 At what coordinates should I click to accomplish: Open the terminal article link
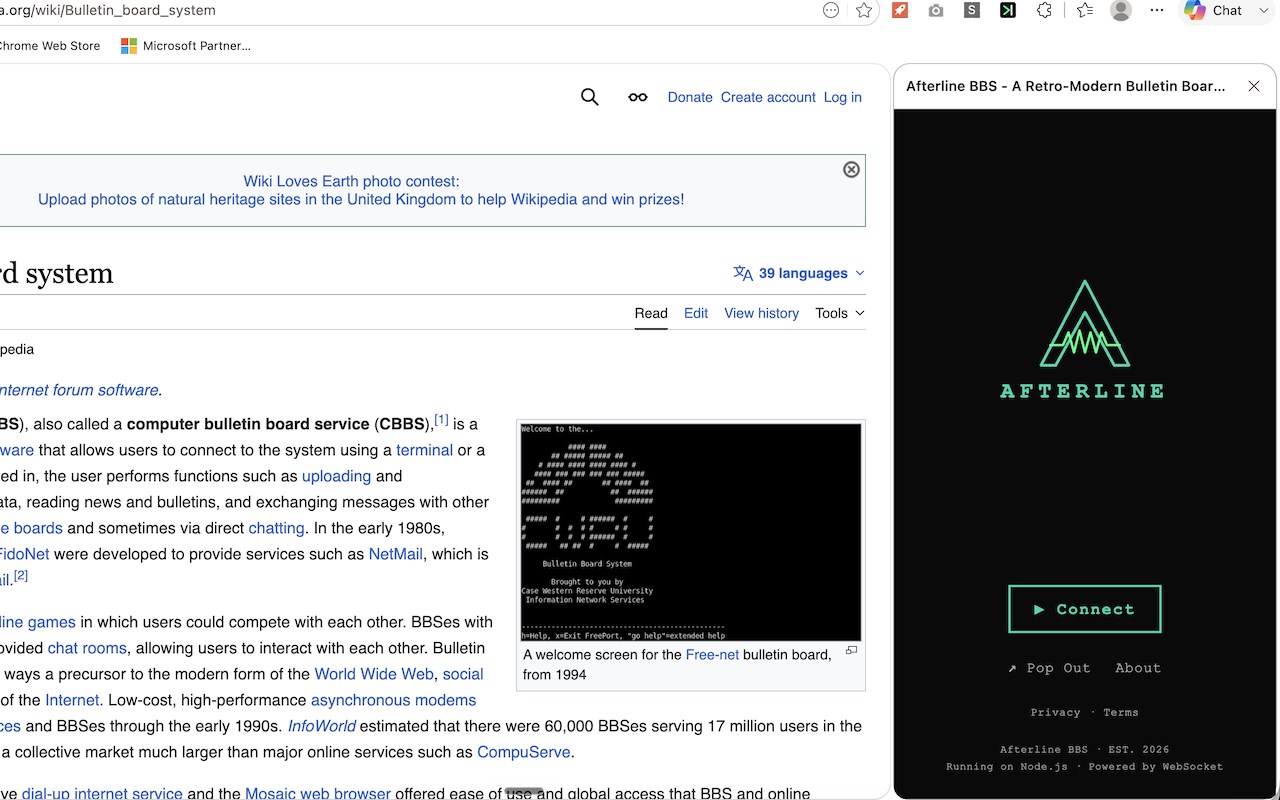point(424,450)
